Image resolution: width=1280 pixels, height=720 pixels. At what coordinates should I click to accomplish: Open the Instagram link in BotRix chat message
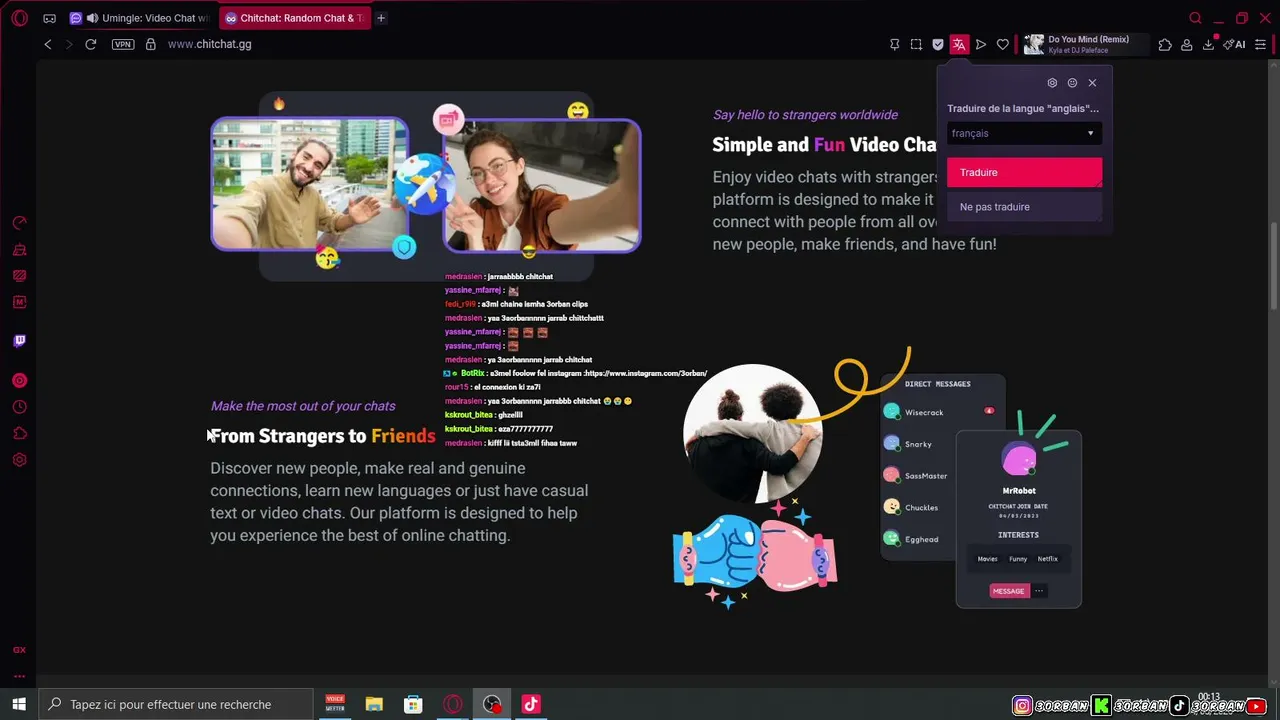click(x=648, y=373)
